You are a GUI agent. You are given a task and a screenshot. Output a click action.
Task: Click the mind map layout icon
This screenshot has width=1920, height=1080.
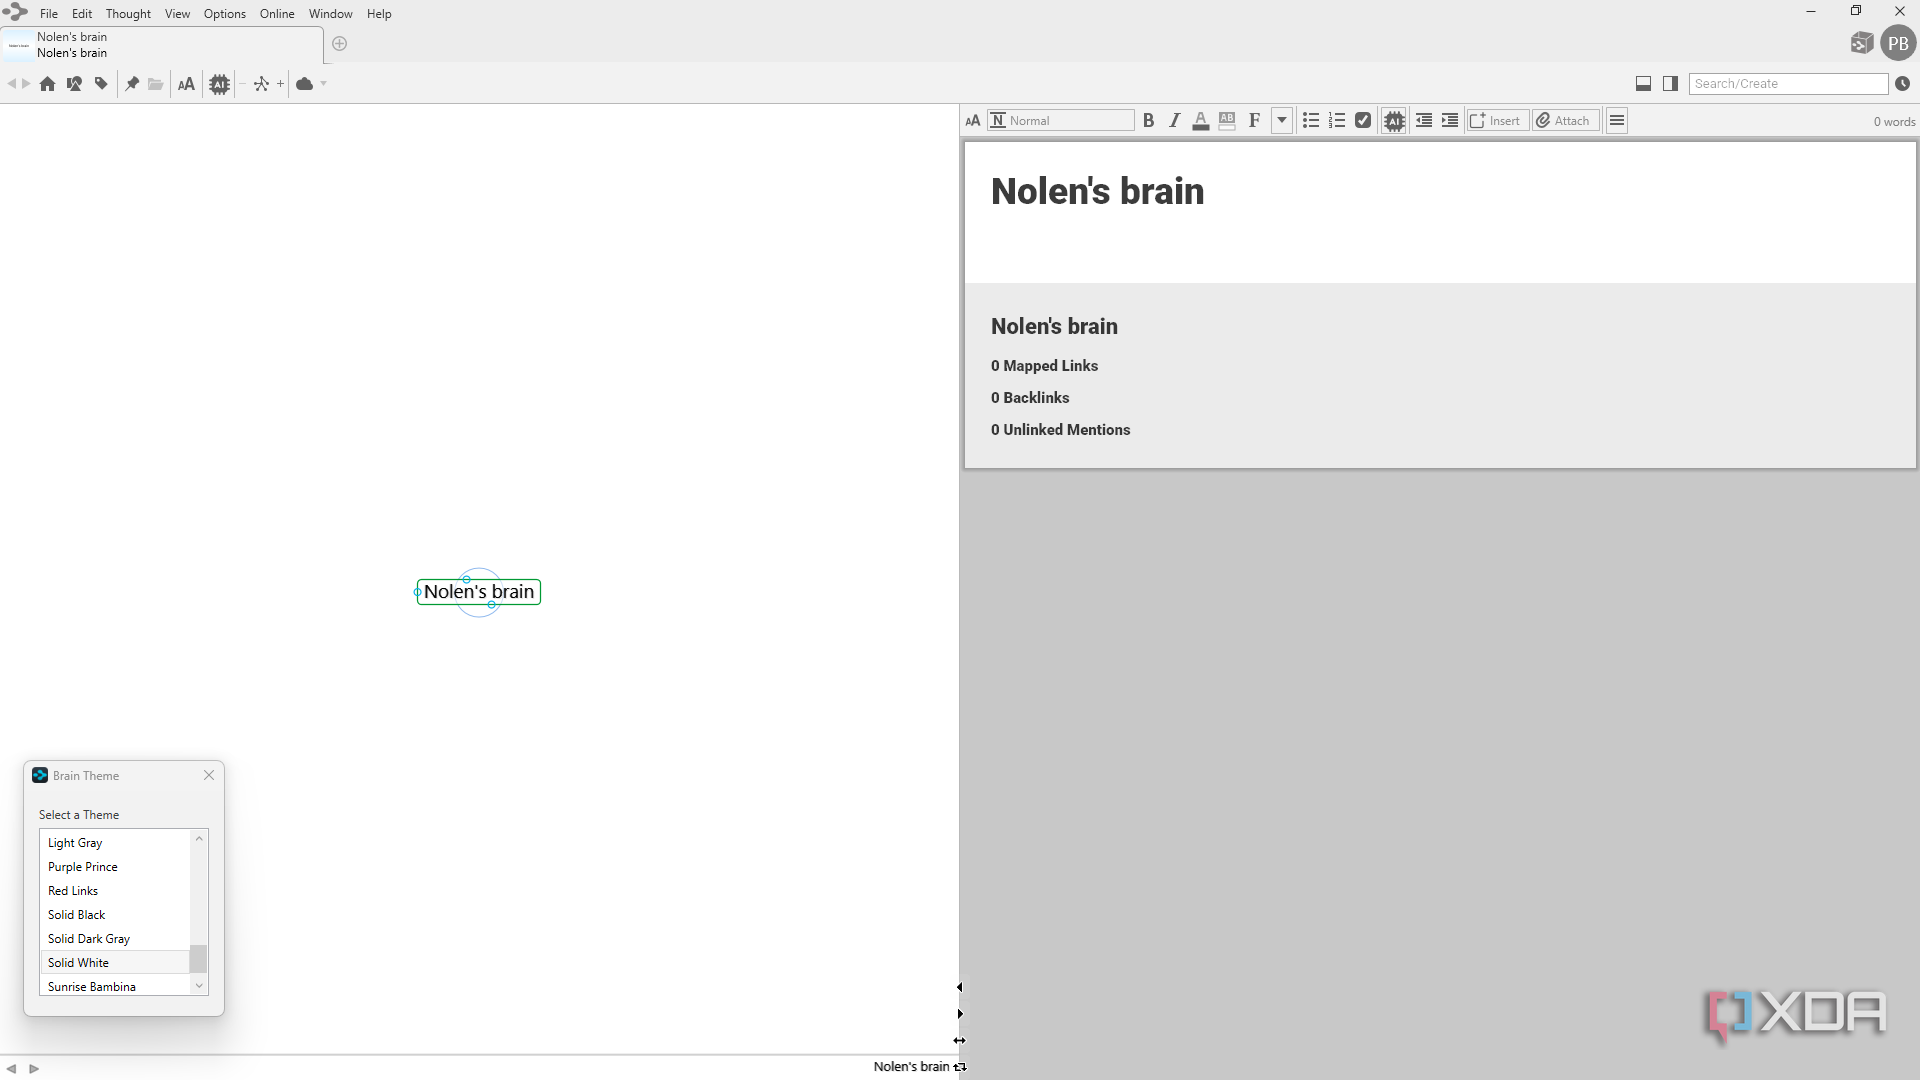click(x=262, y=84)
